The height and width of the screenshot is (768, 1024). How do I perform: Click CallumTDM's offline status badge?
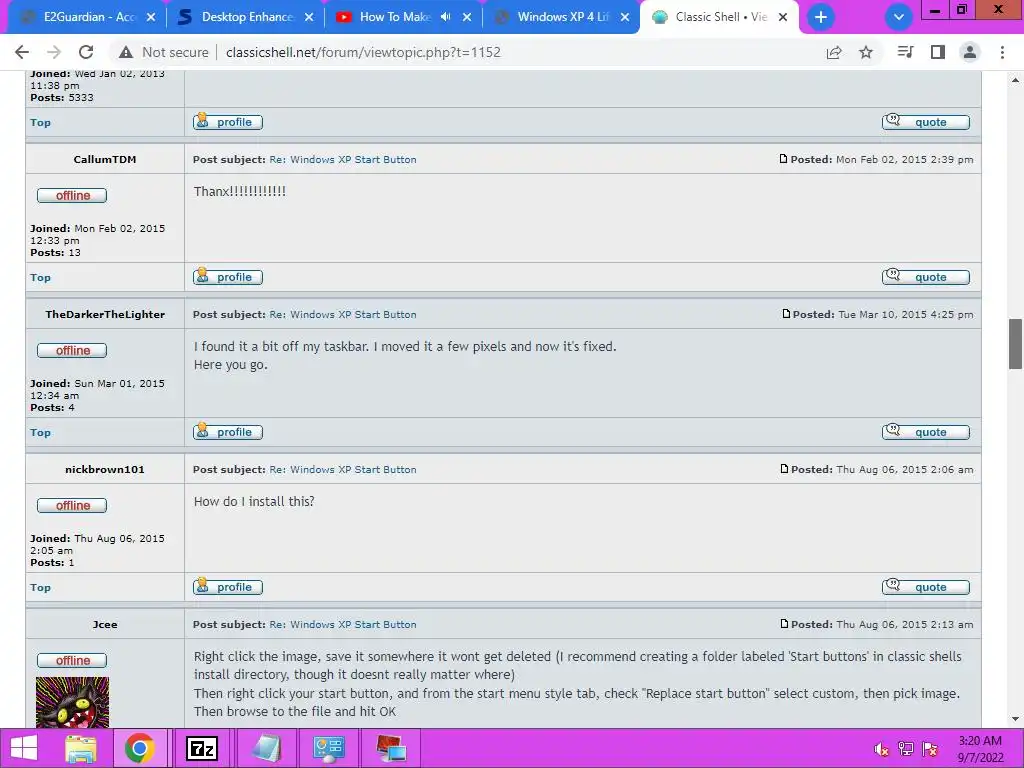click(x=72, y=195)
